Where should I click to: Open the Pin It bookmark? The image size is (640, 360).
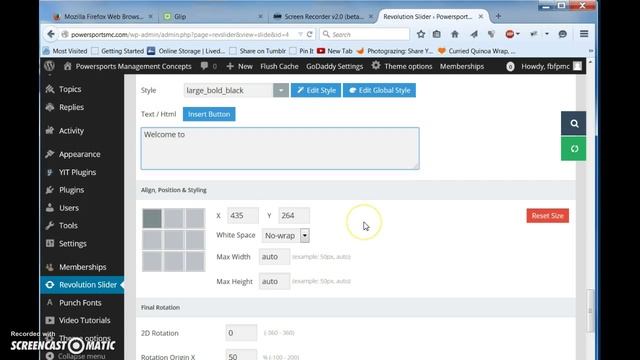pyautogui.click(x=301, y=51)
